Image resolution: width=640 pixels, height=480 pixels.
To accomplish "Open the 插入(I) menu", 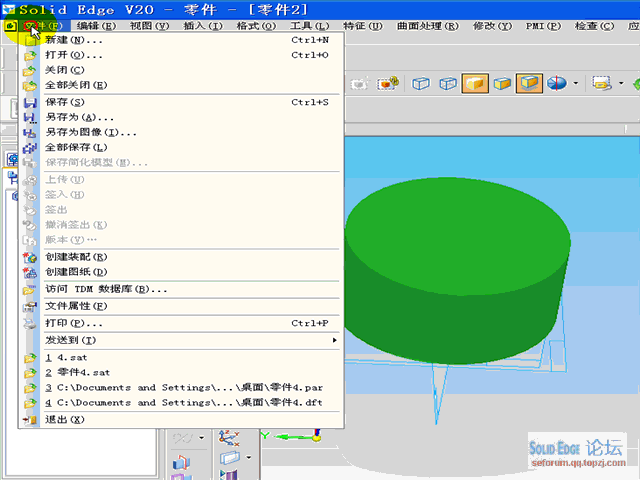I will (x=203, y=26).
